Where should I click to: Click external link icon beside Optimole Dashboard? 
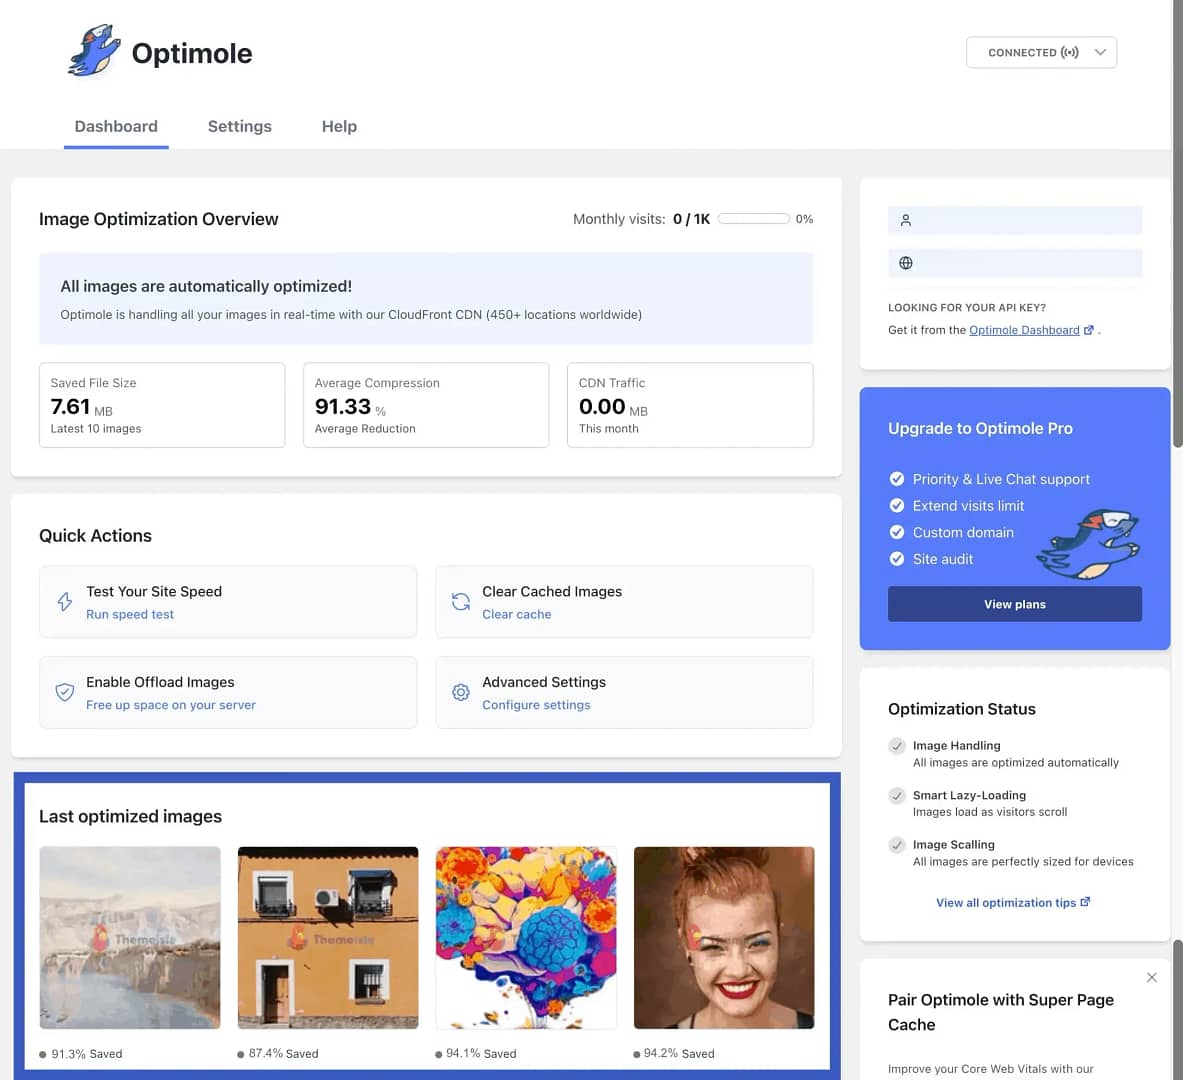[1088, 330]
